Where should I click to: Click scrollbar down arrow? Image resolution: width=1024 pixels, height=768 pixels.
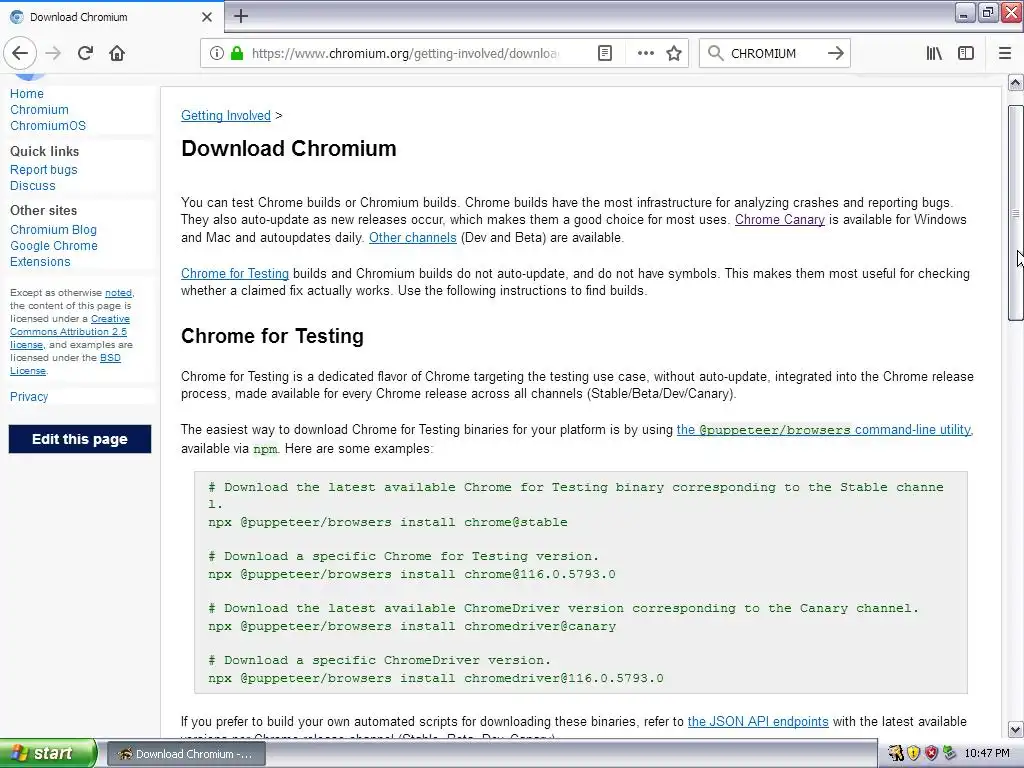pos(1015,729)
